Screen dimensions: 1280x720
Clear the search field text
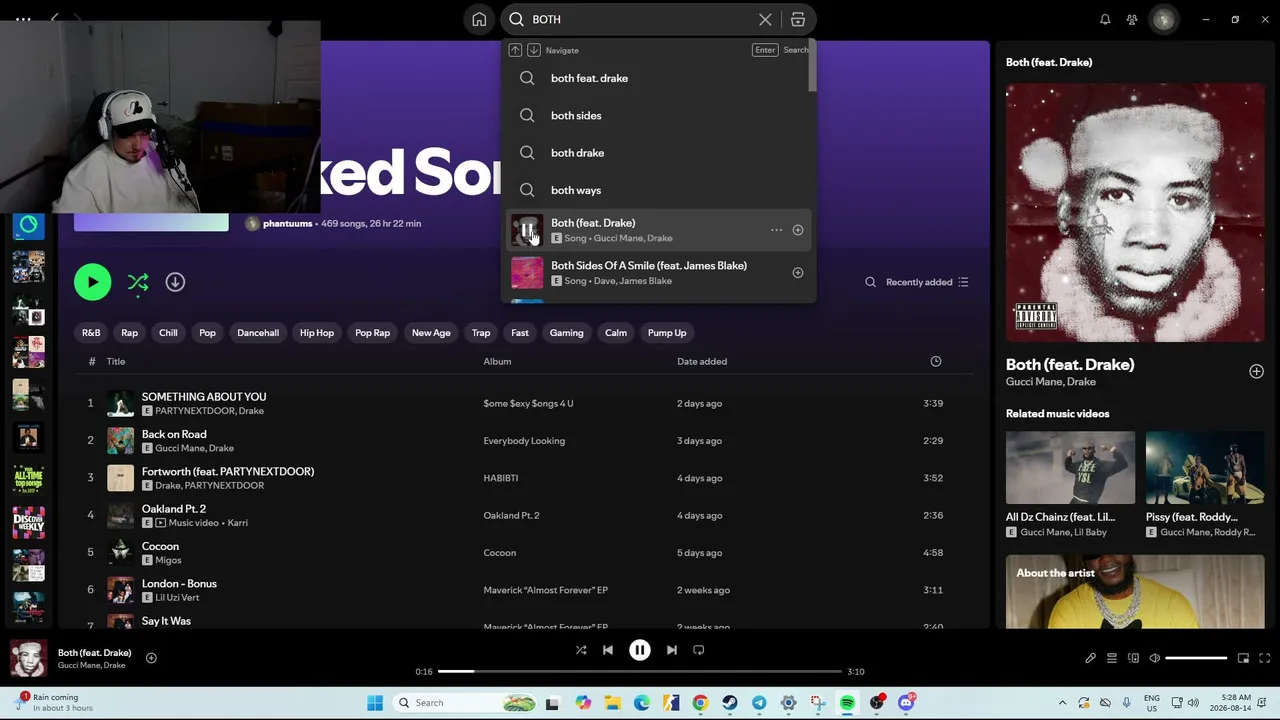coord(765,19)
